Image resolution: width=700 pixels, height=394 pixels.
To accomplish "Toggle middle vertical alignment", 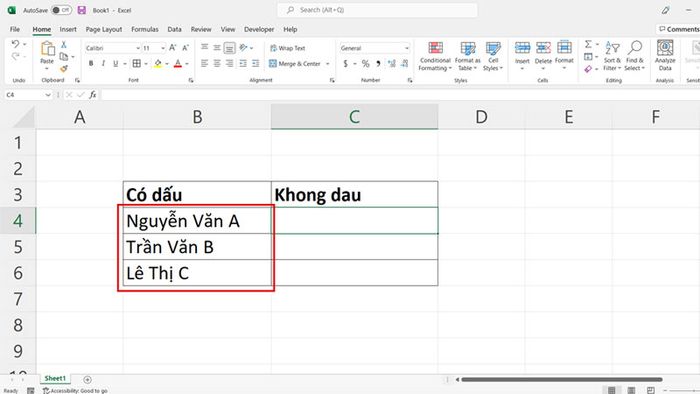I will point(217,48).
